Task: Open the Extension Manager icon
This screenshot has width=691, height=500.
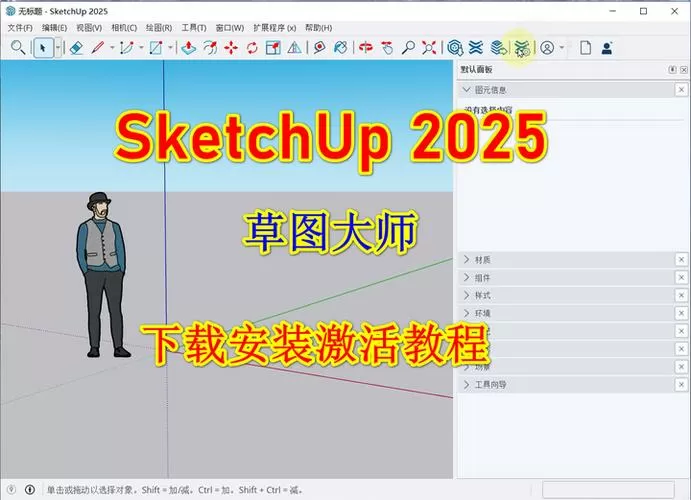Action: 522,48
